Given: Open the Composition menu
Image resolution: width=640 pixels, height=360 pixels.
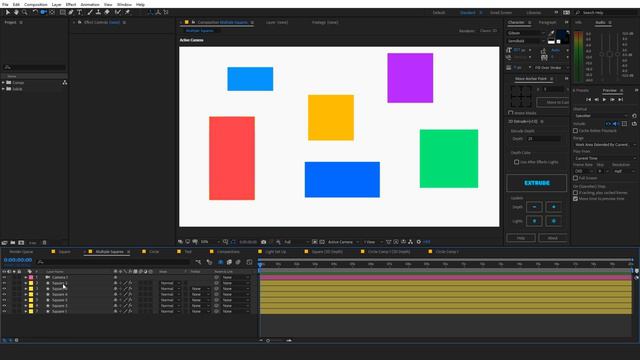Looking at the screenshot, I should 36,4.
